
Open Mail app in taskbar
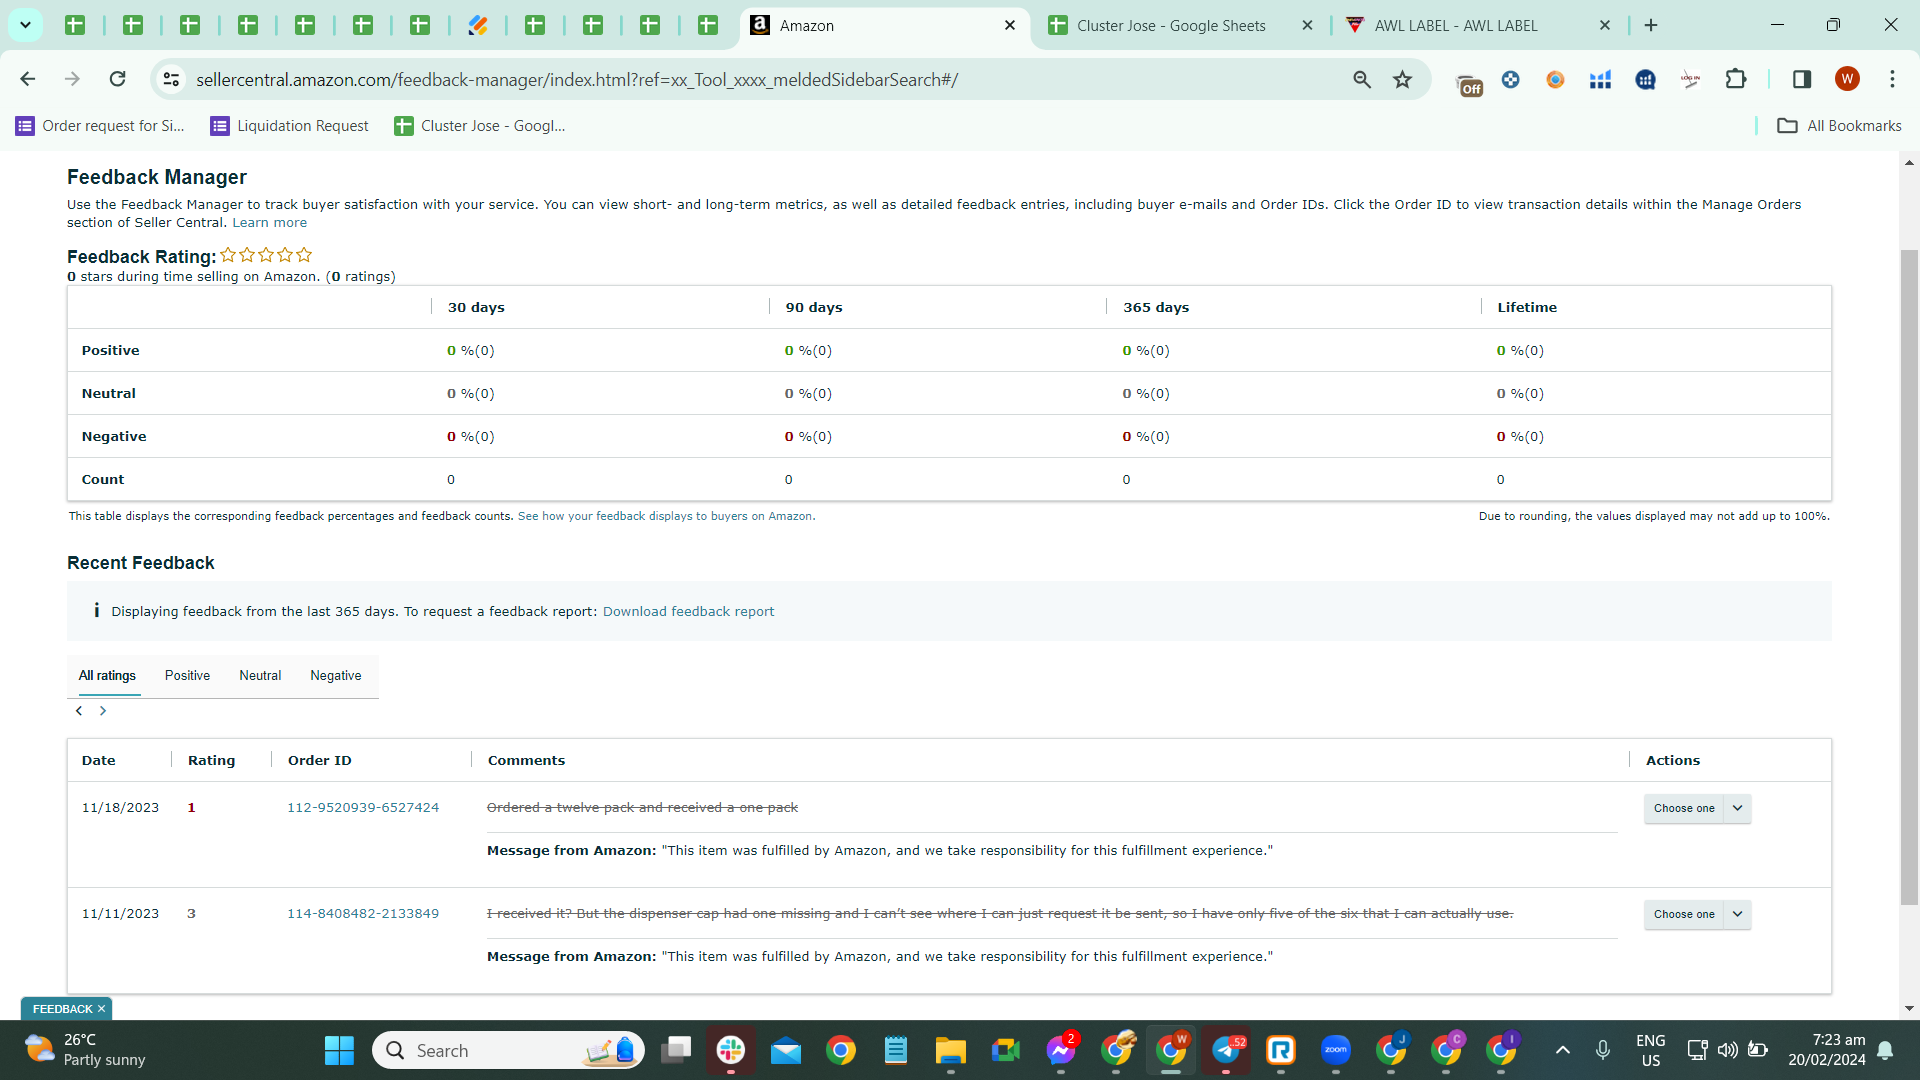[786, 1050]
